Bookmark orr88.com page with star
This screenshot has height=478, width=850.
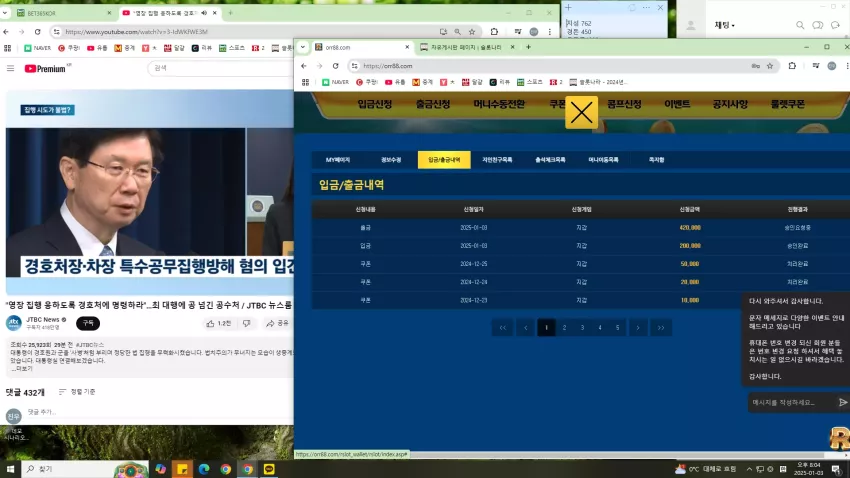(770, 66)
